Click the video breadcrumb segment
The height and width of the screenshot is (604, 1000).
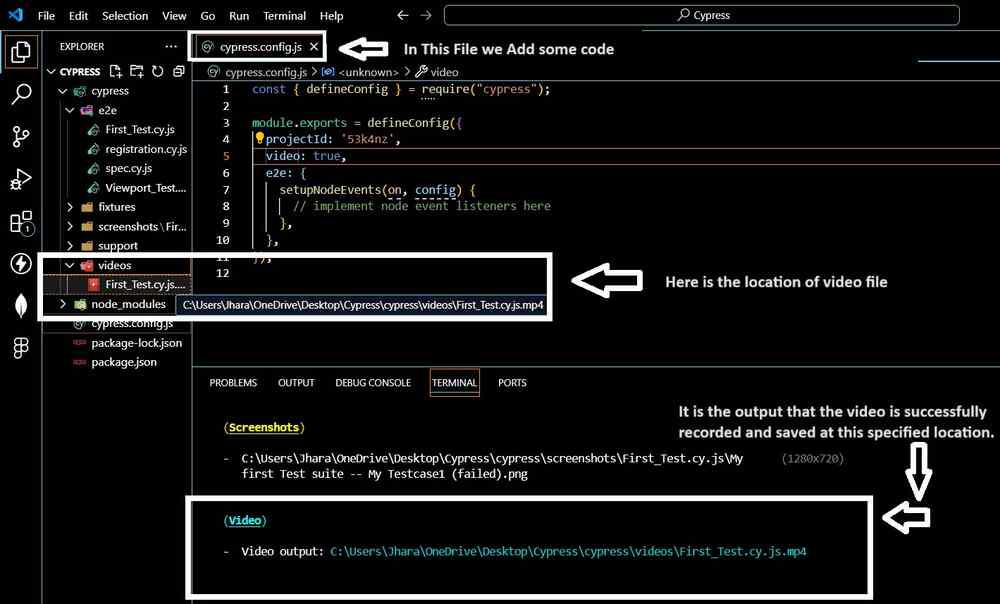[x=444, y=72]
